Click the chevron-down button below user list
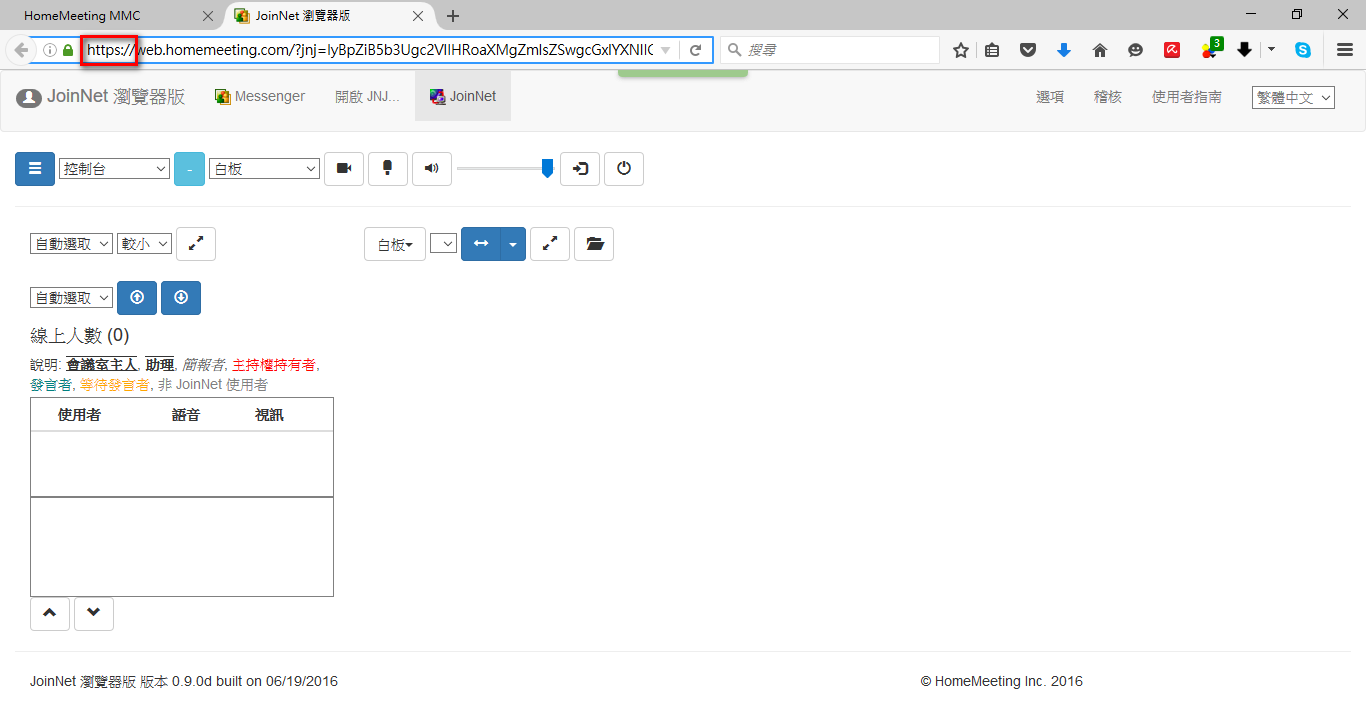This screenshot has height=728, width=1366. pyautogui.click(x=94, y=614)
